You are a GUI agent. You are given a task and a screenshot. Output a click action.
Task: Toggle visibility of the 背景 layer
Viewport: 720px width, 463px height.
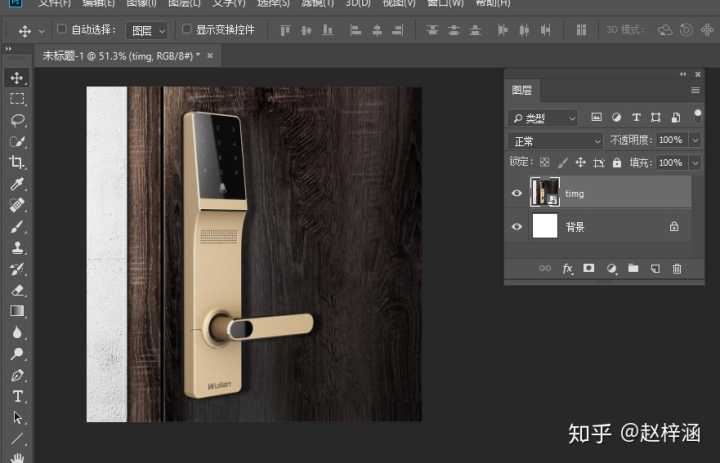click(517, 227)
